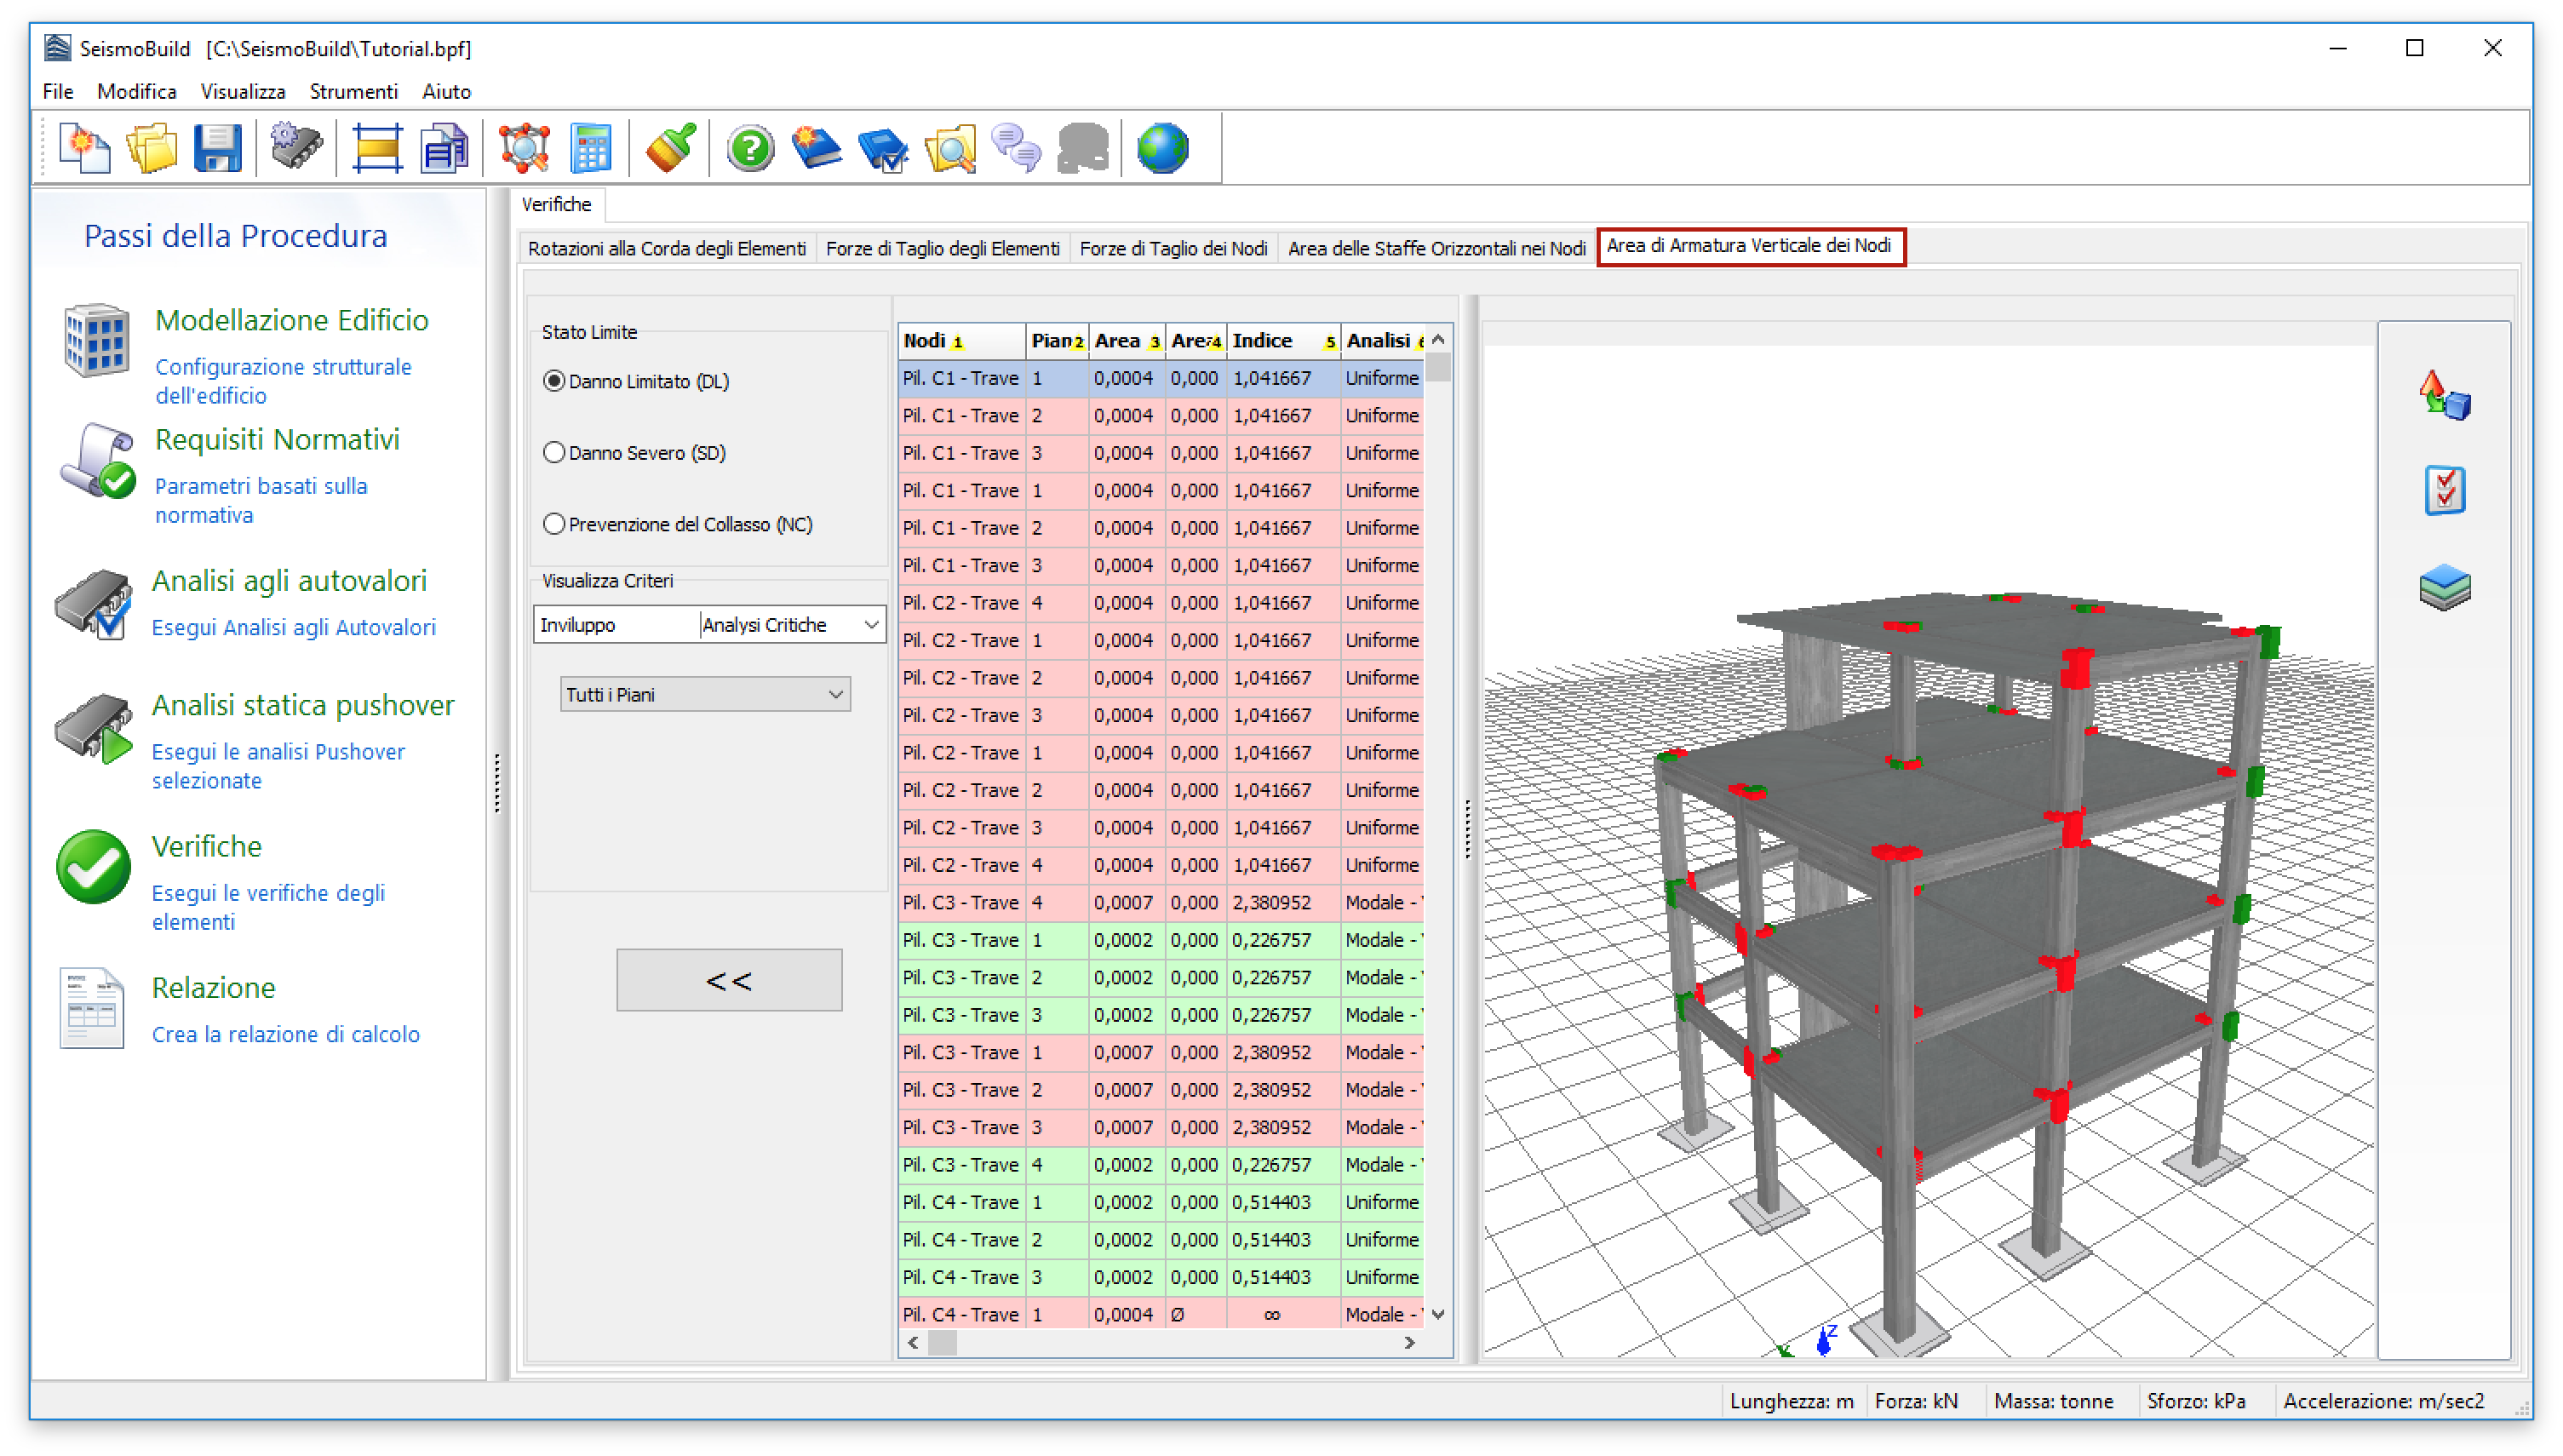The image size is (2563, 1456).
Task: Click the paintbrush icon in toolbar
Action: pos(670,149)
